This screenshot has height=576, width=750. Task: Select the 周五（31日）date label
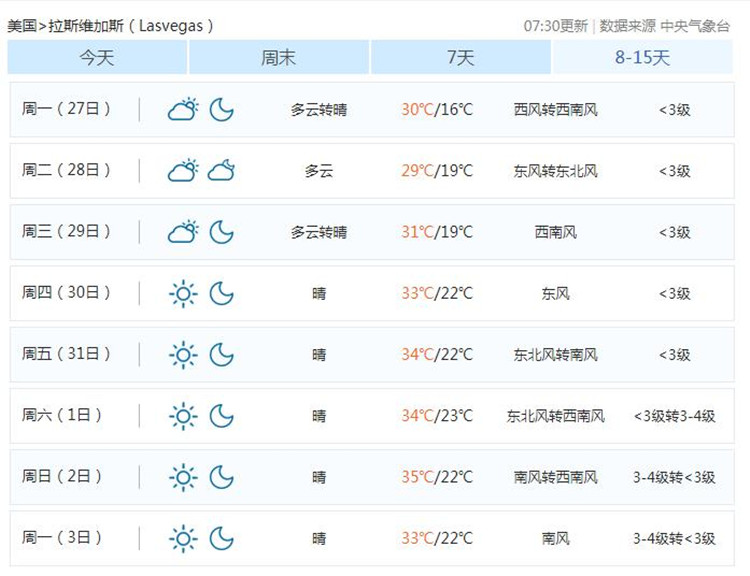[66, 354]
